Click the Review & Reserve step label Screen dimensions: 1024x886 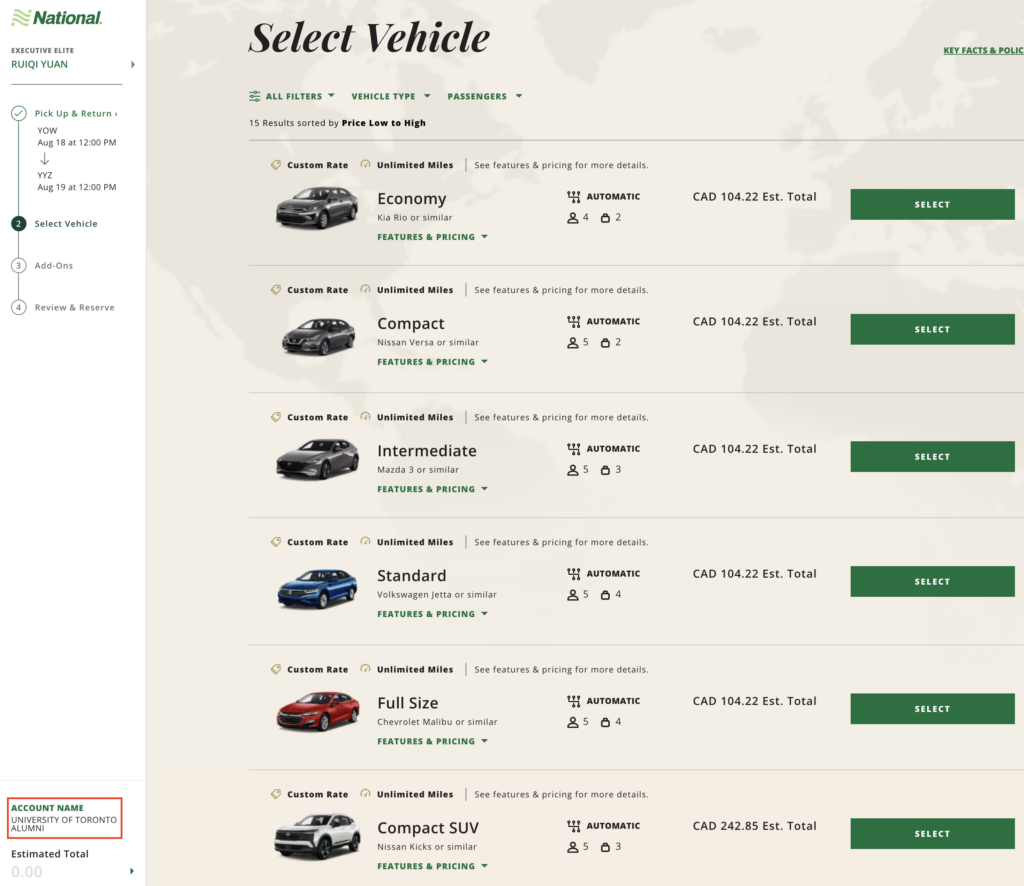tap(74, 308)
